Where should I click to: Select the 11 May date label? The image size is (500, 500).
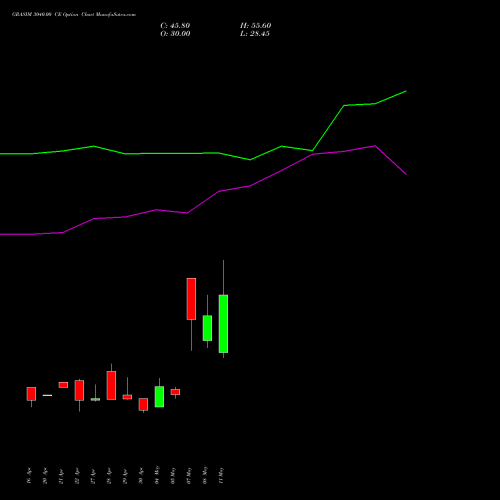point(221,475)
